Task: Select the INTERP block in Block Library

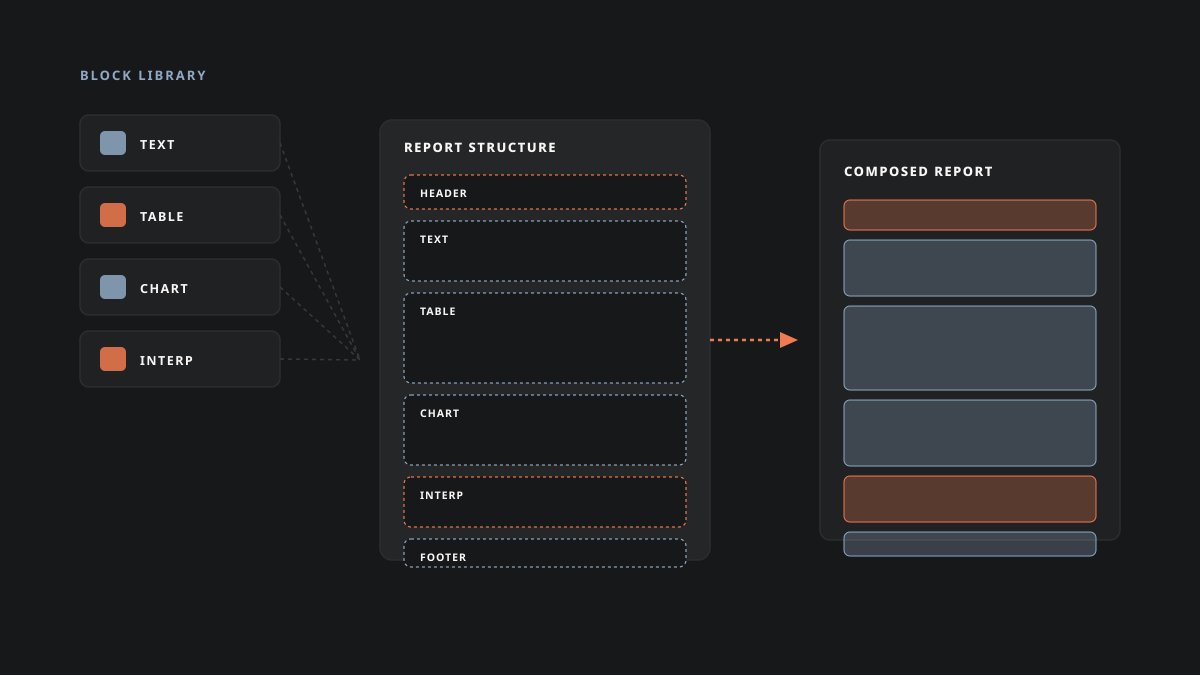Action: point(180,359)
